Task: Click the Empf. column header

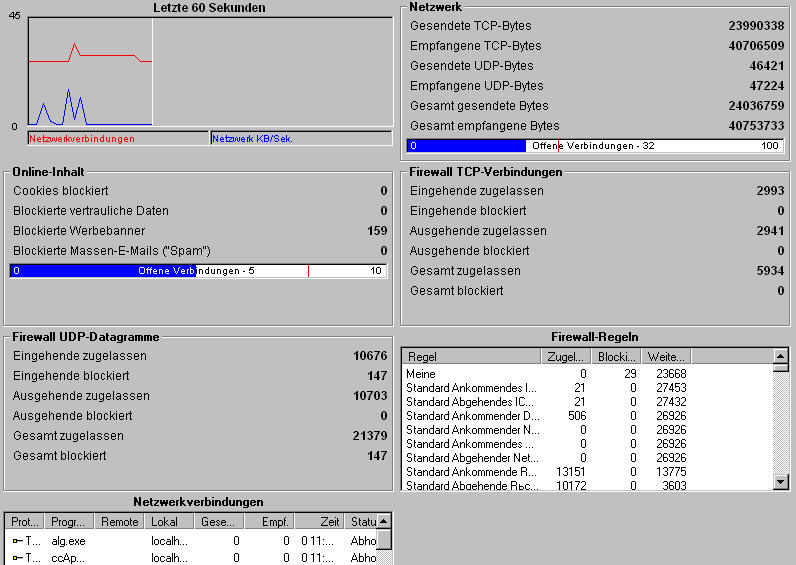Action: (269, 521)
